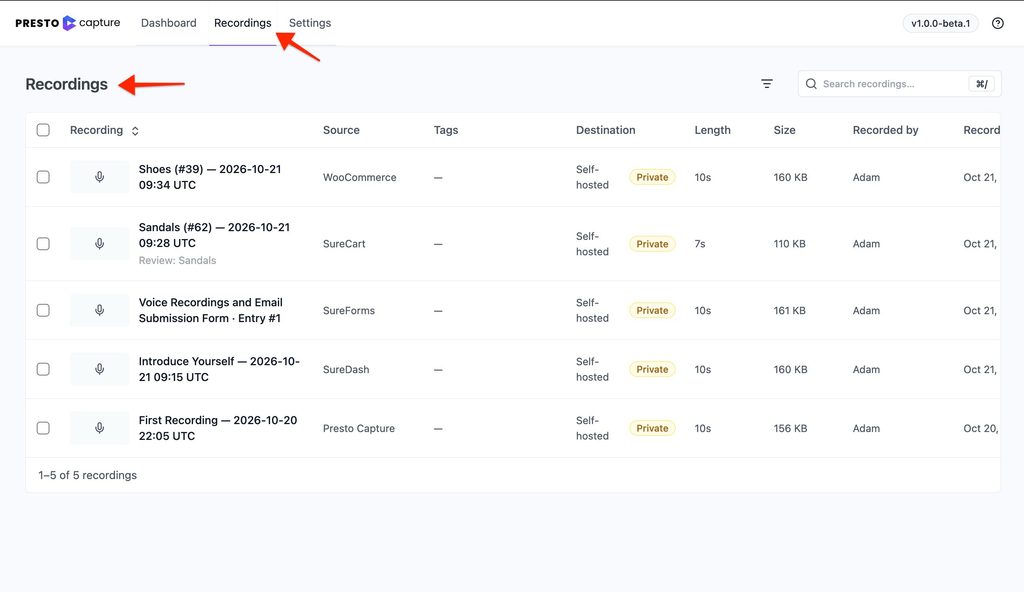The image size is (1024, 592).
Task: Click the Recorded by column header
Action: (x=886, y=130)
